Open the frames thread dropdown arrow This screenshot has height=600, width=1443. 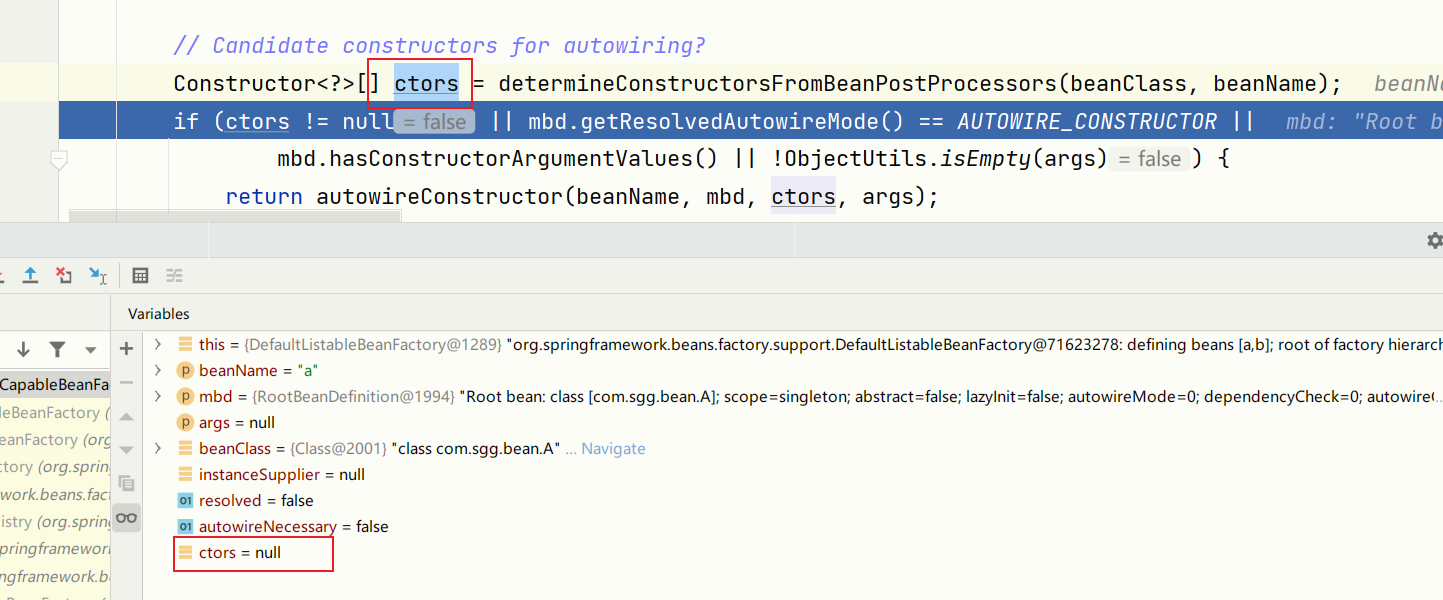[91, 350]
